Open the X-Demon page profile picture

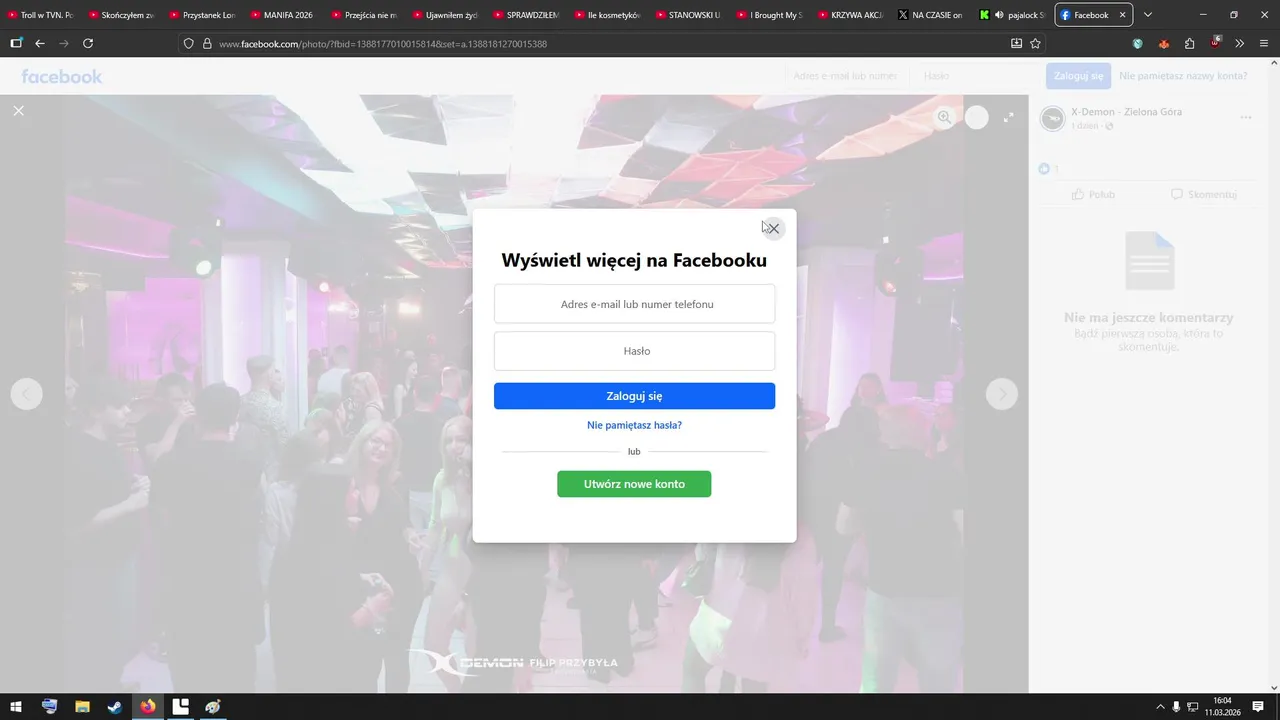(1052, 118)
